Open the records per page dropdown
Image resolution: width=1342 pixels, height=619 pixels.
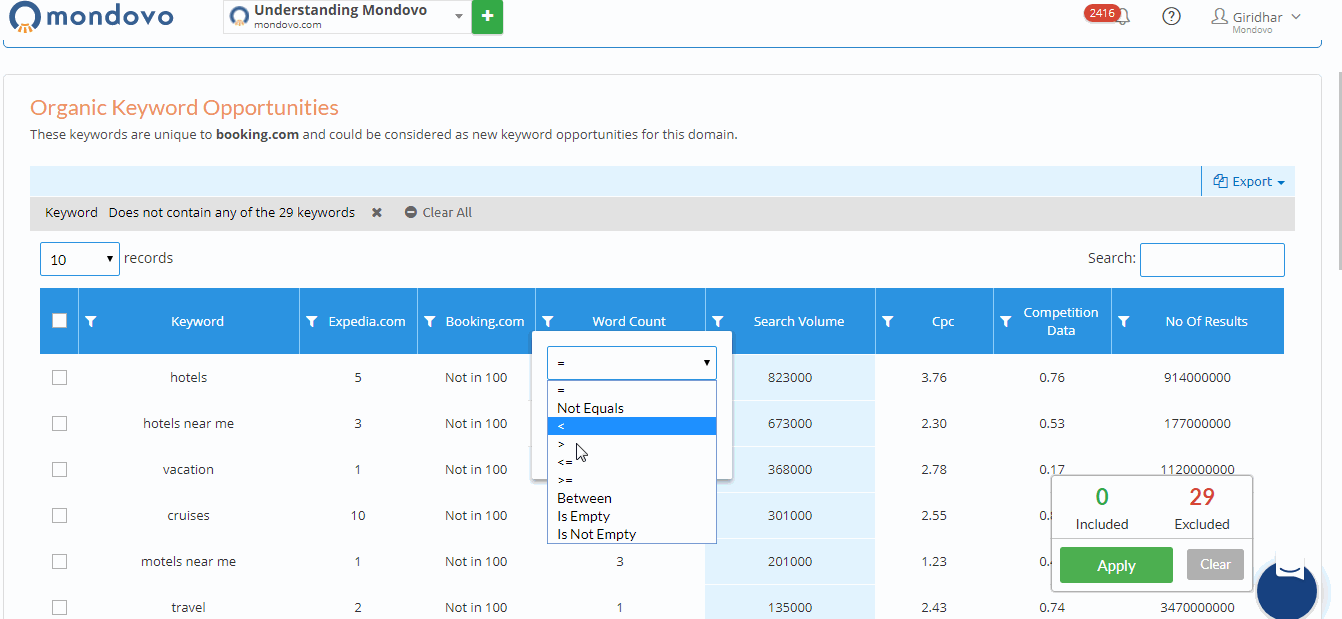(x=80, y=259)
